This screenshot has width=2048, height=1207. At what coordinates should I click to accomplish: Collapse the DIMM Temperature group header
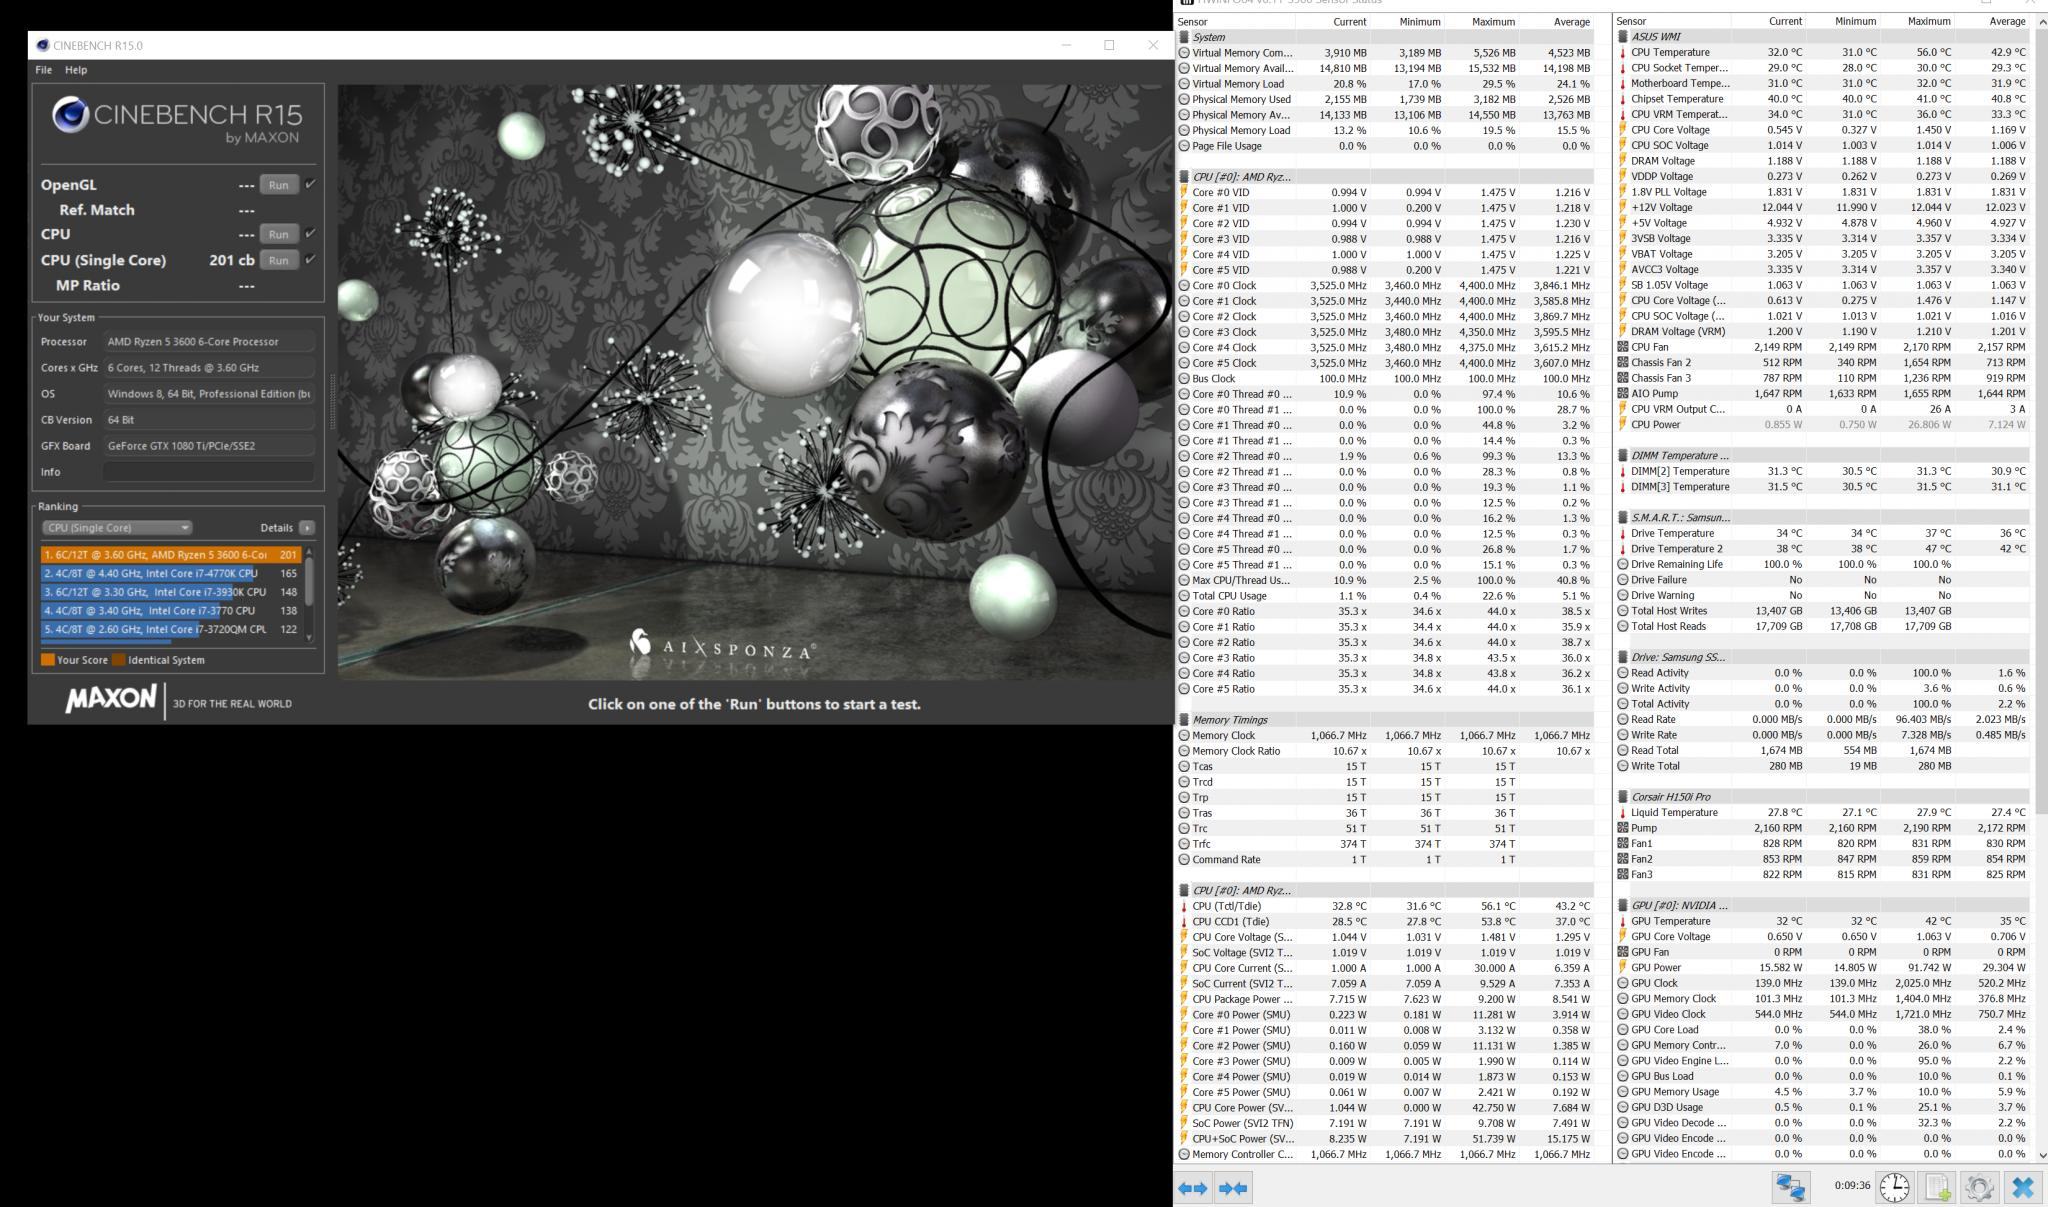1822,456
